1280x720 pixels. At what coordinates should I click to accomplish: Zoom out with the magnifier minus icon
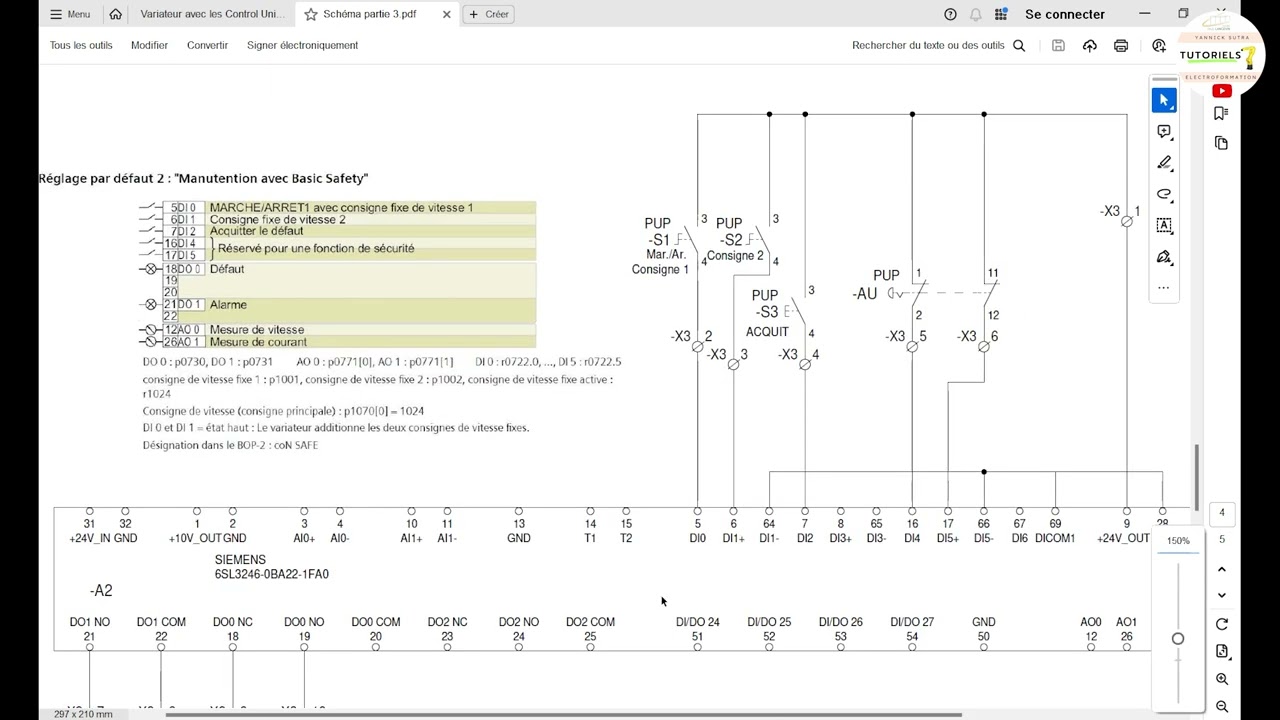[x=1221, y=706]
